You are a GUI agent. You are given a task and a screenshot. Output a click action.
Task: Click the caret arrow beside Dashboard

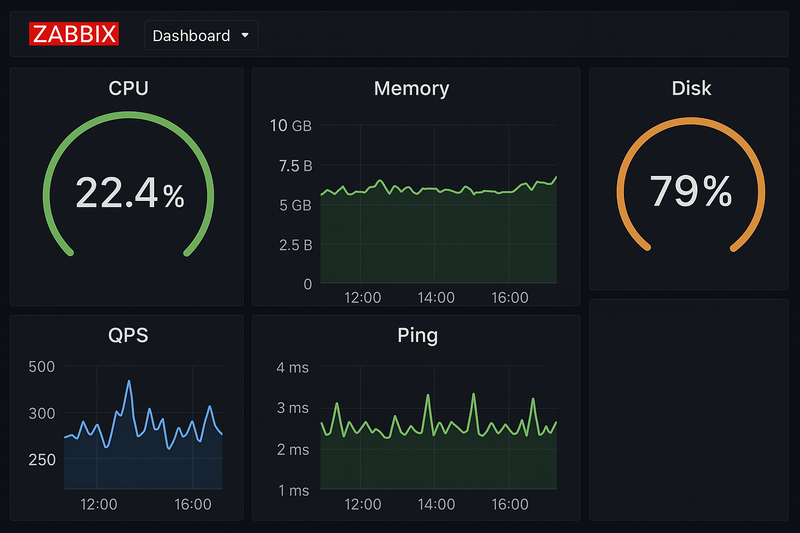244,36
